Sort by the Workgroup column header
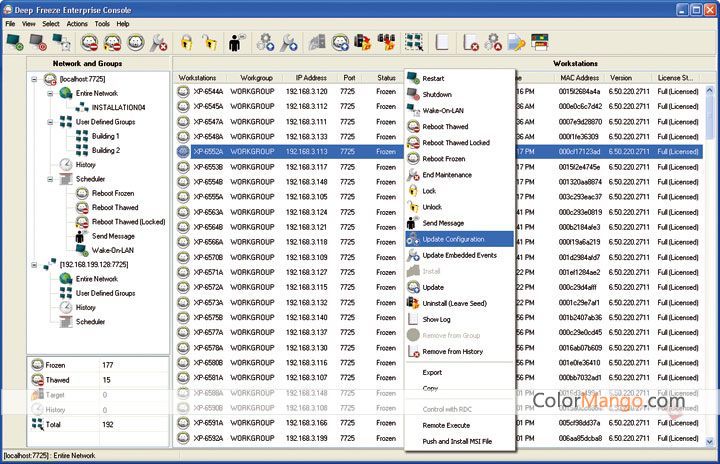 click(256, 78)
